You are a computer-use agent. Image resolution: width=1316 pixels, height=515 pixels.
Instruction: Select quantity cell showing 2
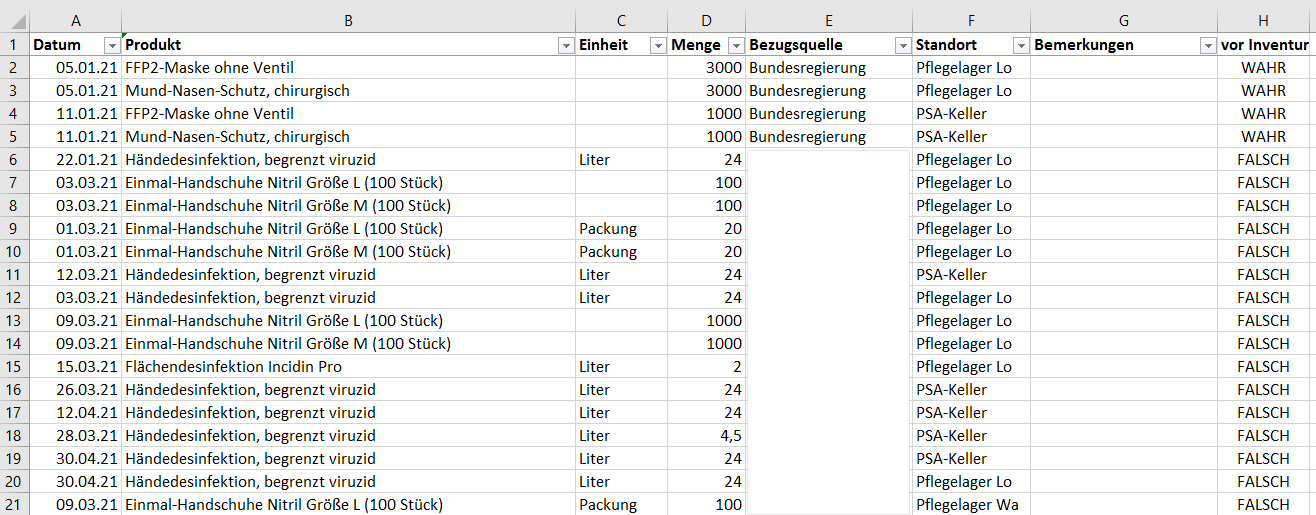(707, 367)
